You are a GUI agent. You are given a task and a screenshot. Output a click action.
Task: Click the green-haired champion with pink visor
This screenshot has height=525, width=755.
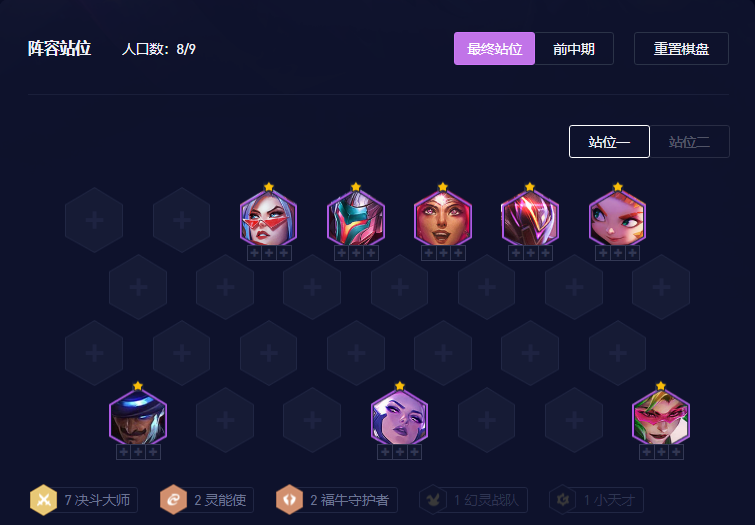(x=661, y=417)
